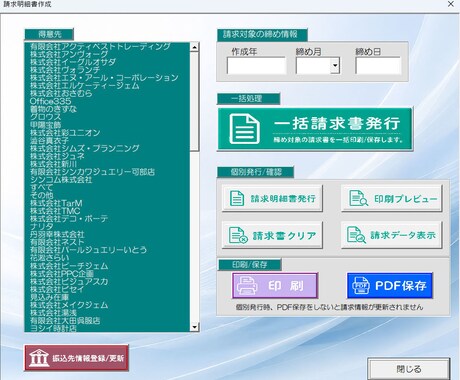Select その他 in customer list

pyautogui.click(x=107, y=195)
